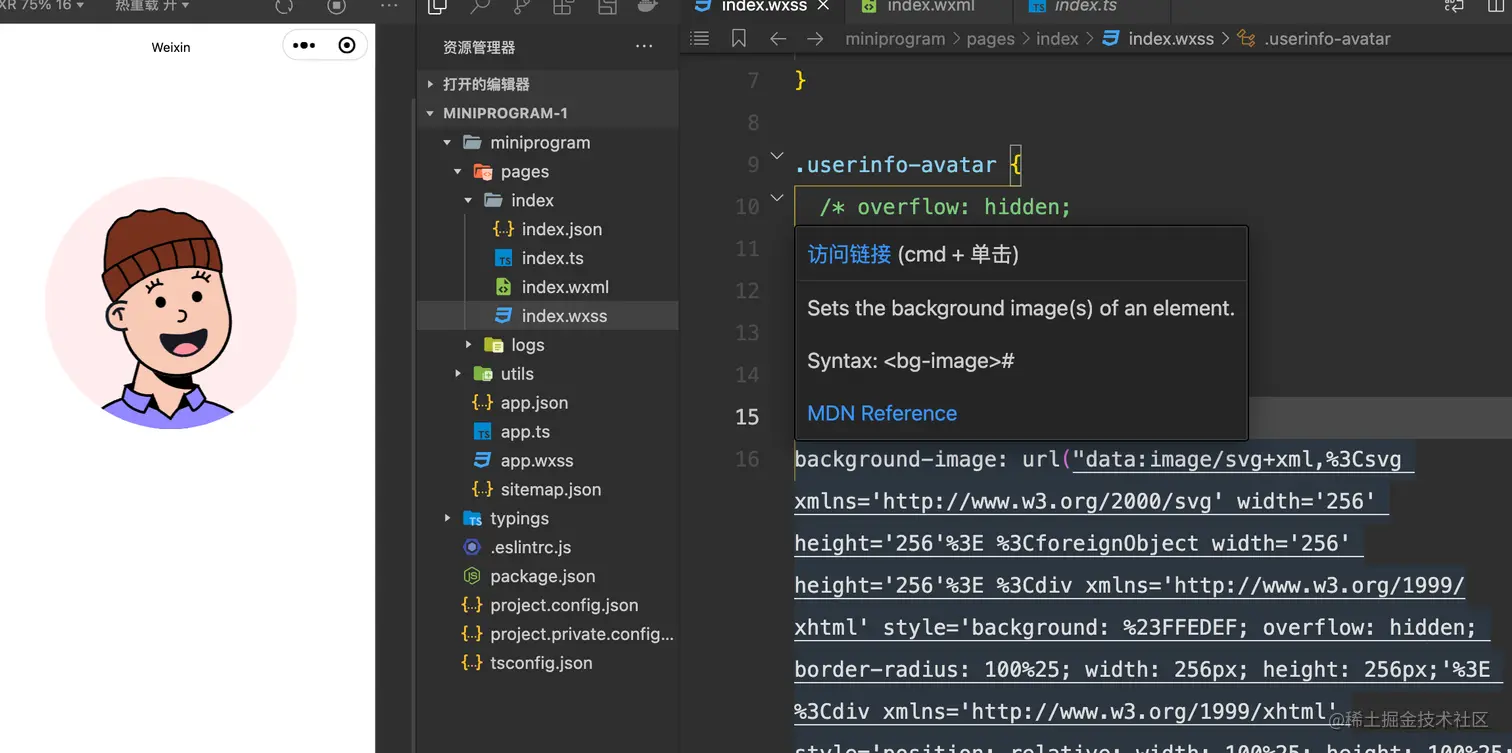Navigate forward with the right arrow
Screen dimensions: 1512x753
click(x=815, y=39)
